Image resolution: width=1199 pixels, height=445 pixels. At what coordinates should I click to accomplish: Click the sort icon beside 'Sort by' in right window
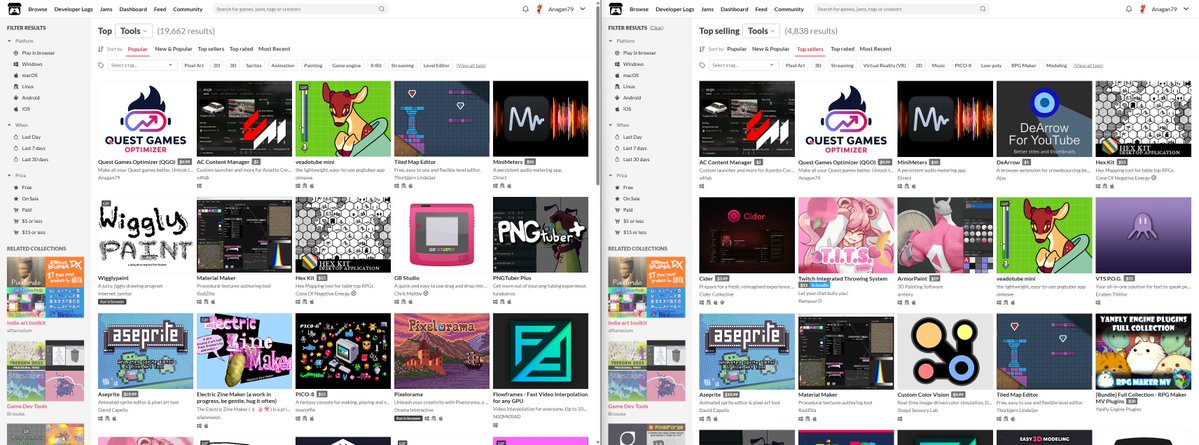[x=702, y=49]
